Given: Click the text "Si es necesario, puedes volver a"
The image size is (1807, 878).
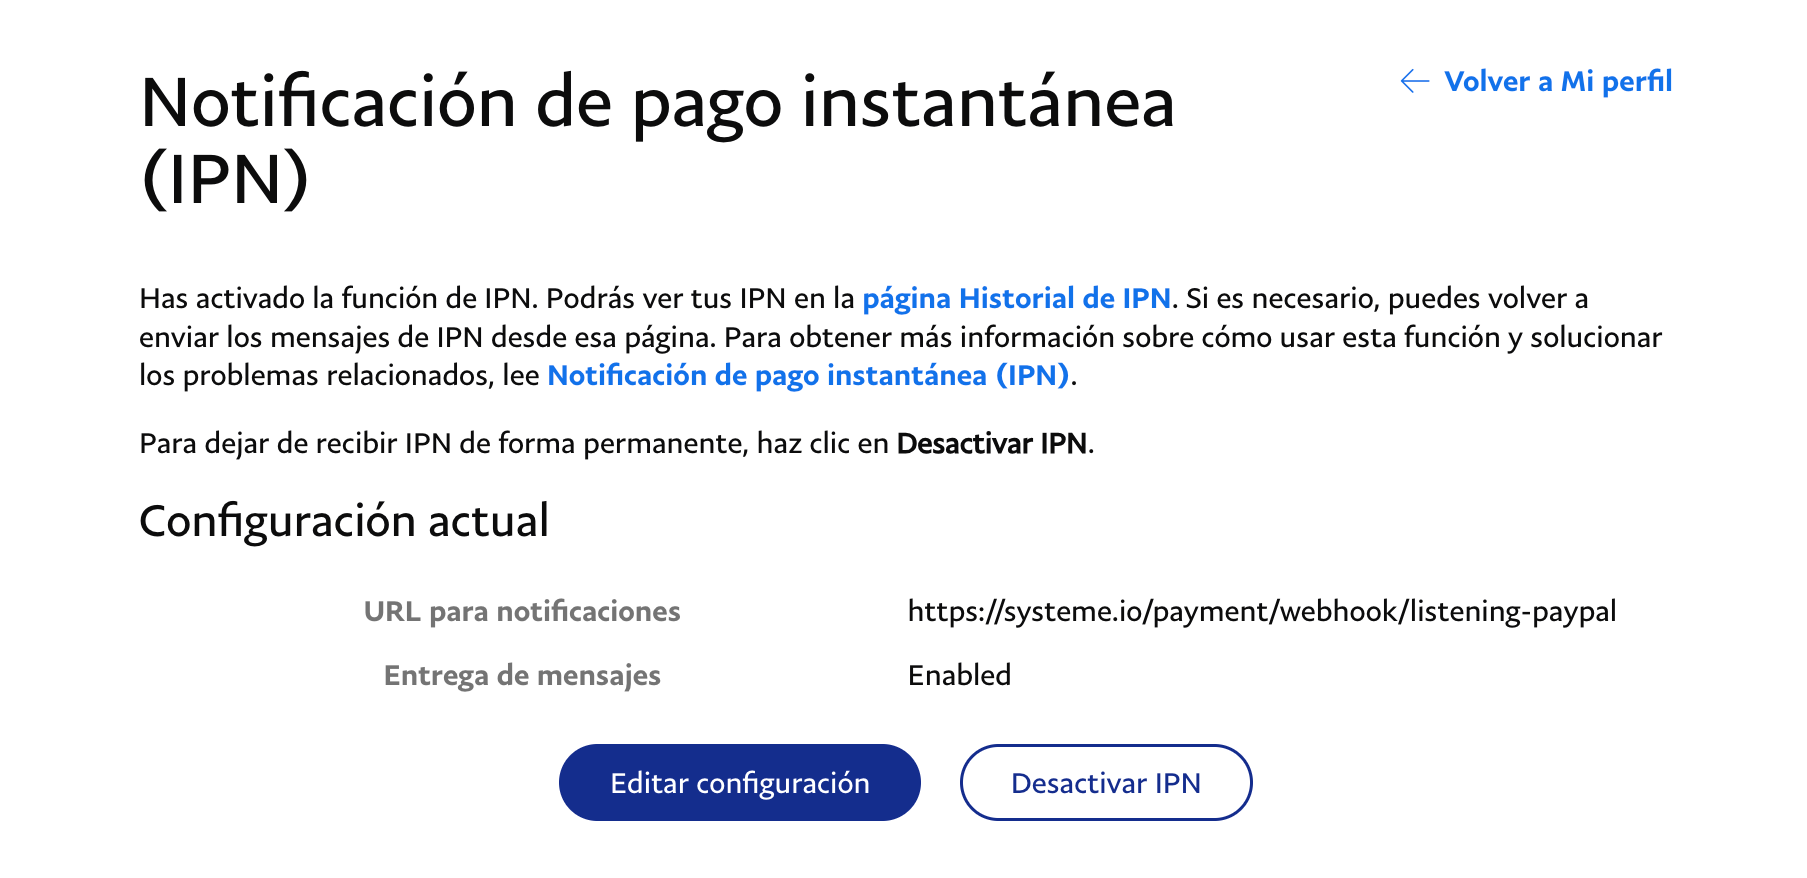Looking at the screenshot, I should (x=1387, y=298).
